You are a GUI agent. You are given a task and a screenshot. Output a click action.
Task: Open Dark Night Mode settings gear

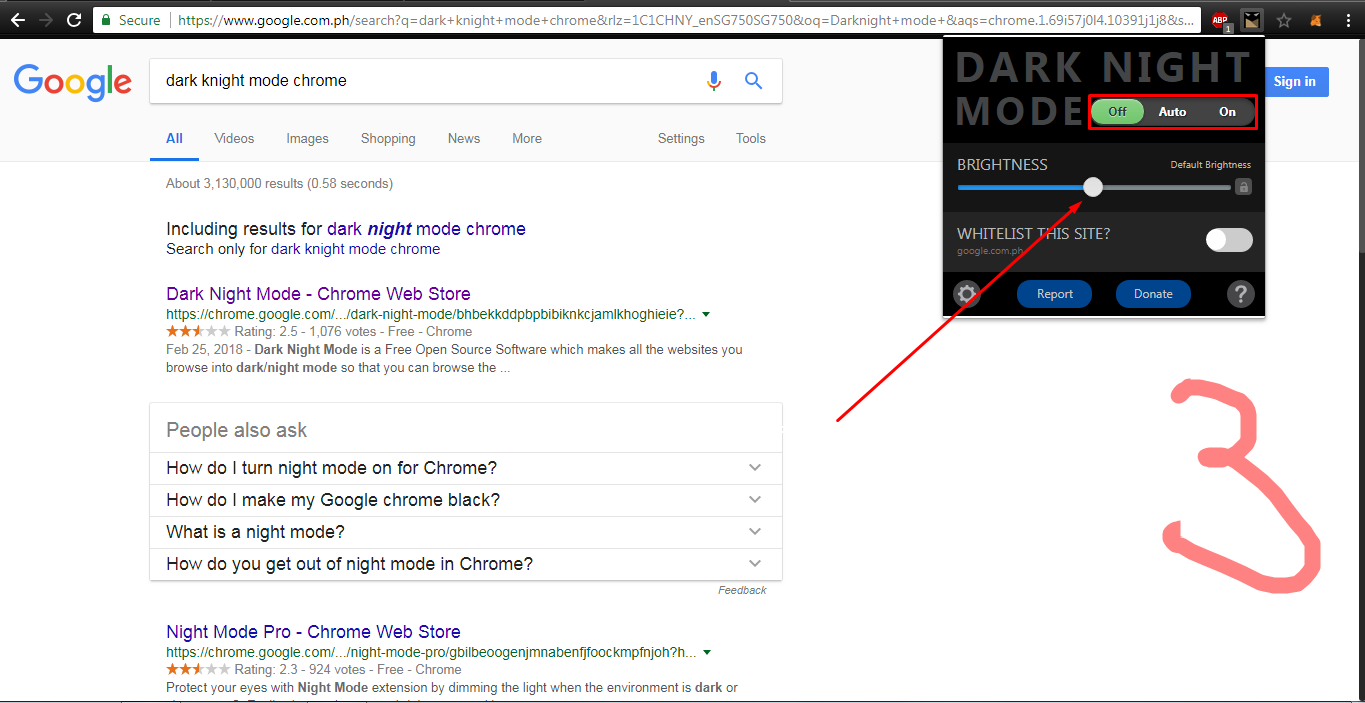click(x=966, y=294)
